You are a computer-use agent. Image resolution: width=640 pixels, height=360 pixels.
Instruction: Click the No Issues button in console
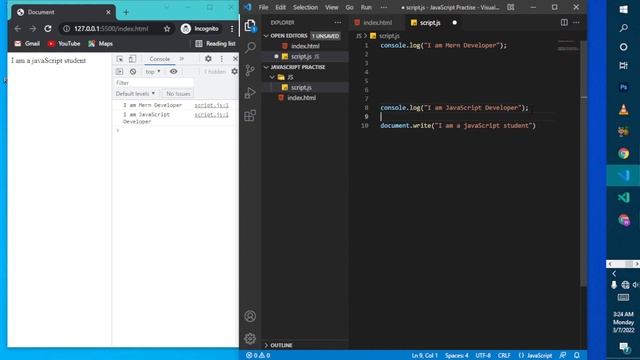(x=178, y=93)
